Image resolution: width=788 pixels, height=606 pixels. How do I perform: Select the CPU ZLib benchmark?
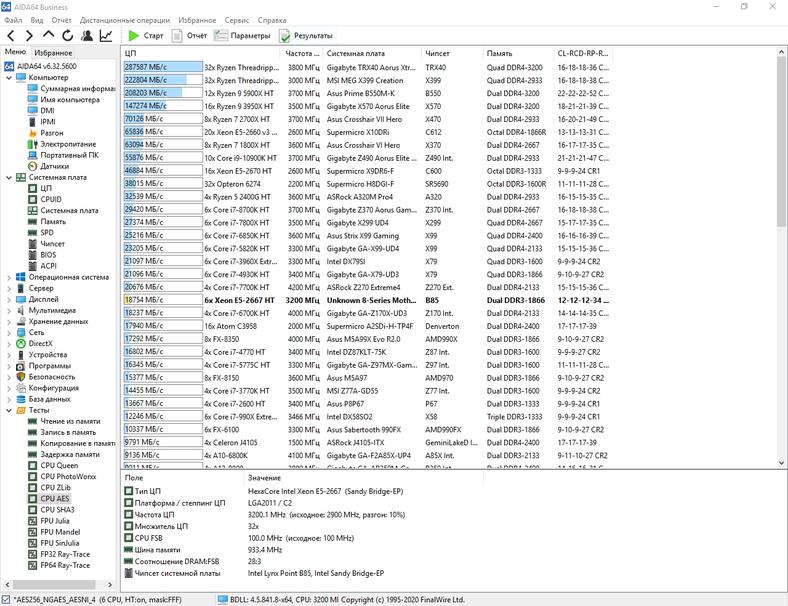pos(55,487)
